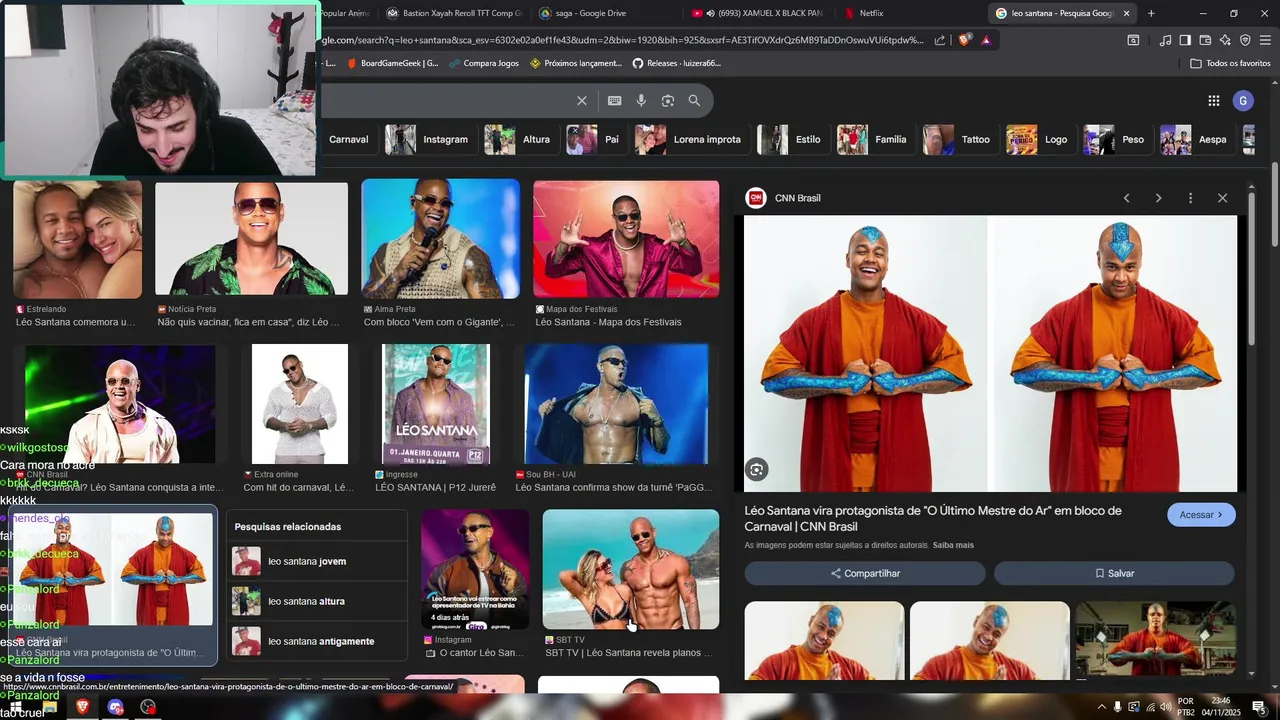
Task: Click the Salvar save button
Action: (x=1114, y=573)
